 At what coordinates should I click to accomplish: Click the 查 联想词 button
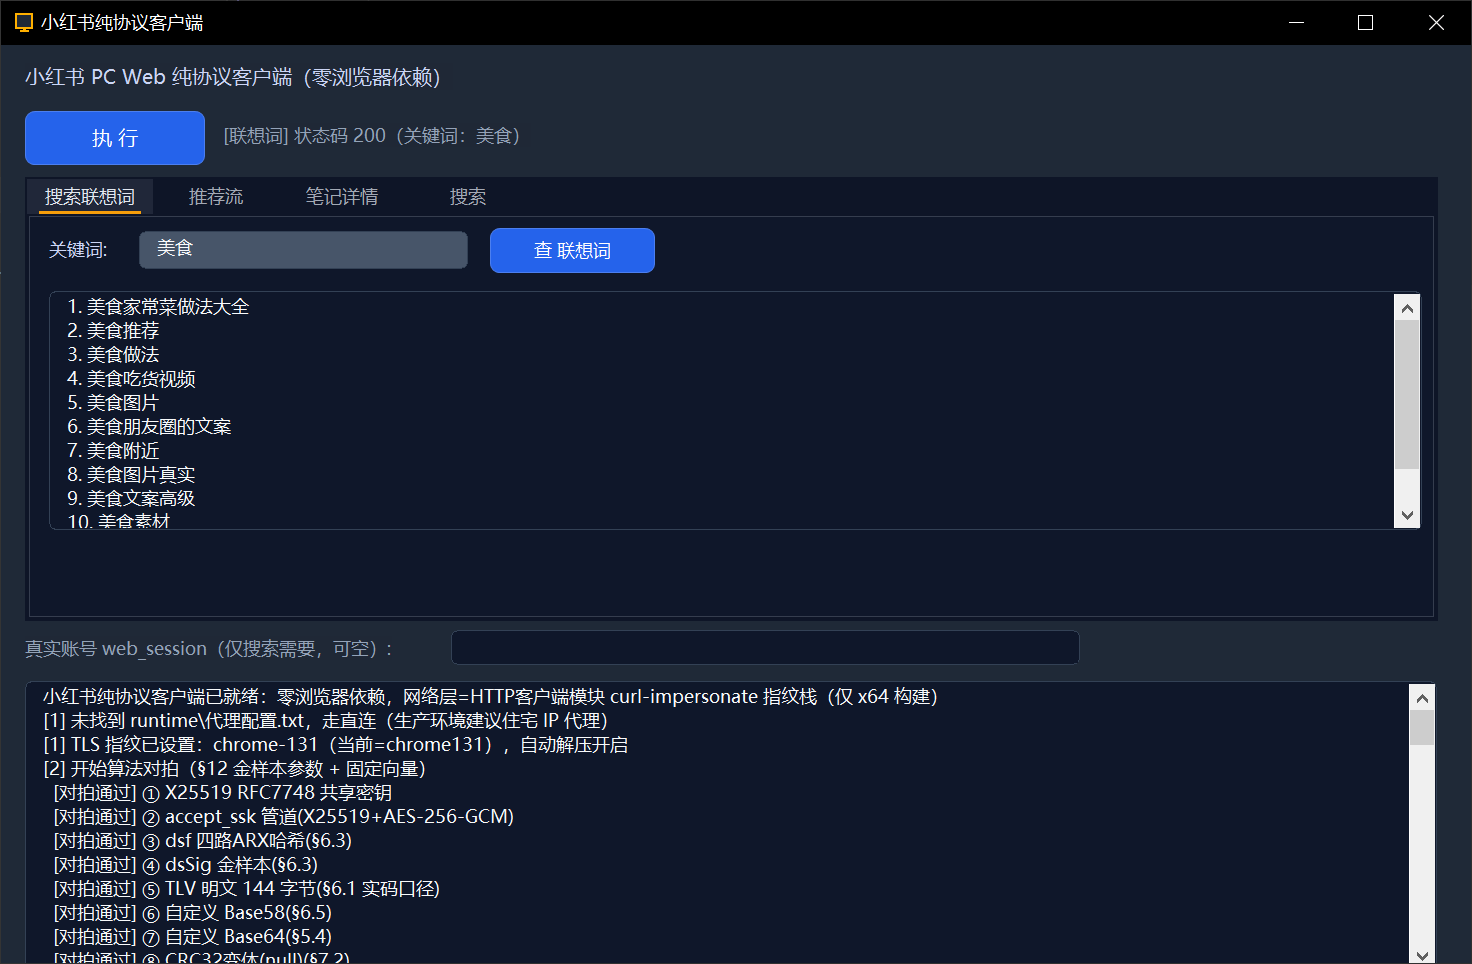(572, 250)
